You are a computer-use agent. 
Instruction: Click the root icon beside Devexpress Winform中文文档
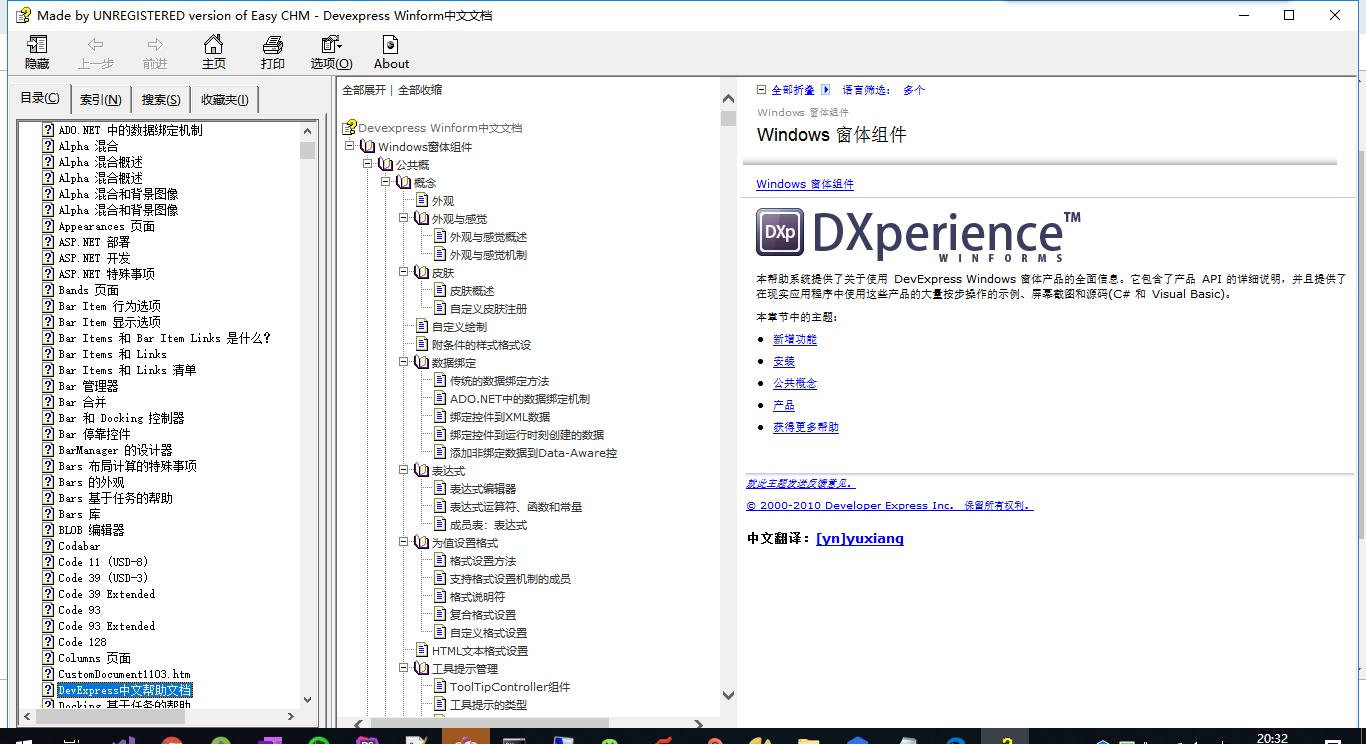(x=349, y=128)
